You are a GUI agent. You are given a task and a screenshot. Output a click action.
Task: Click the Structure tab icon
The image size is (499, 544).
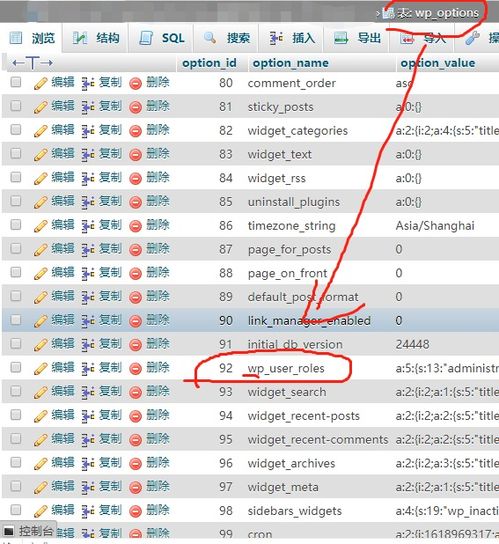click(x=80, y=38)
